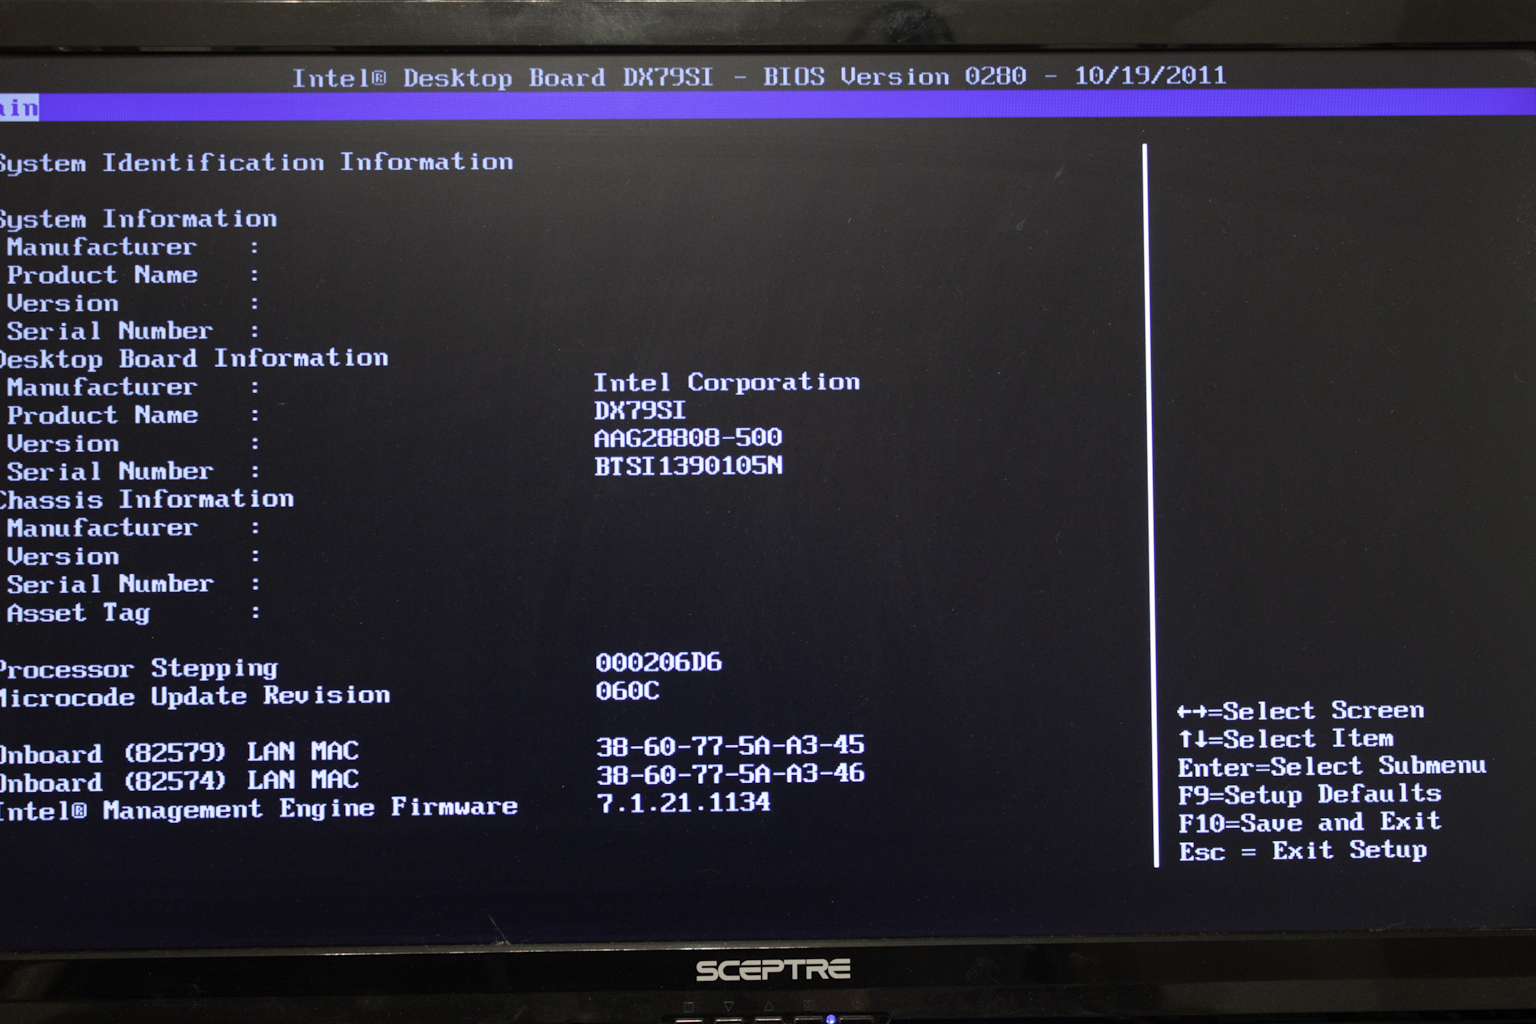Click Esc = Exit Setup hint
Screen dimensions: 1536x1024
(1303, 851)
